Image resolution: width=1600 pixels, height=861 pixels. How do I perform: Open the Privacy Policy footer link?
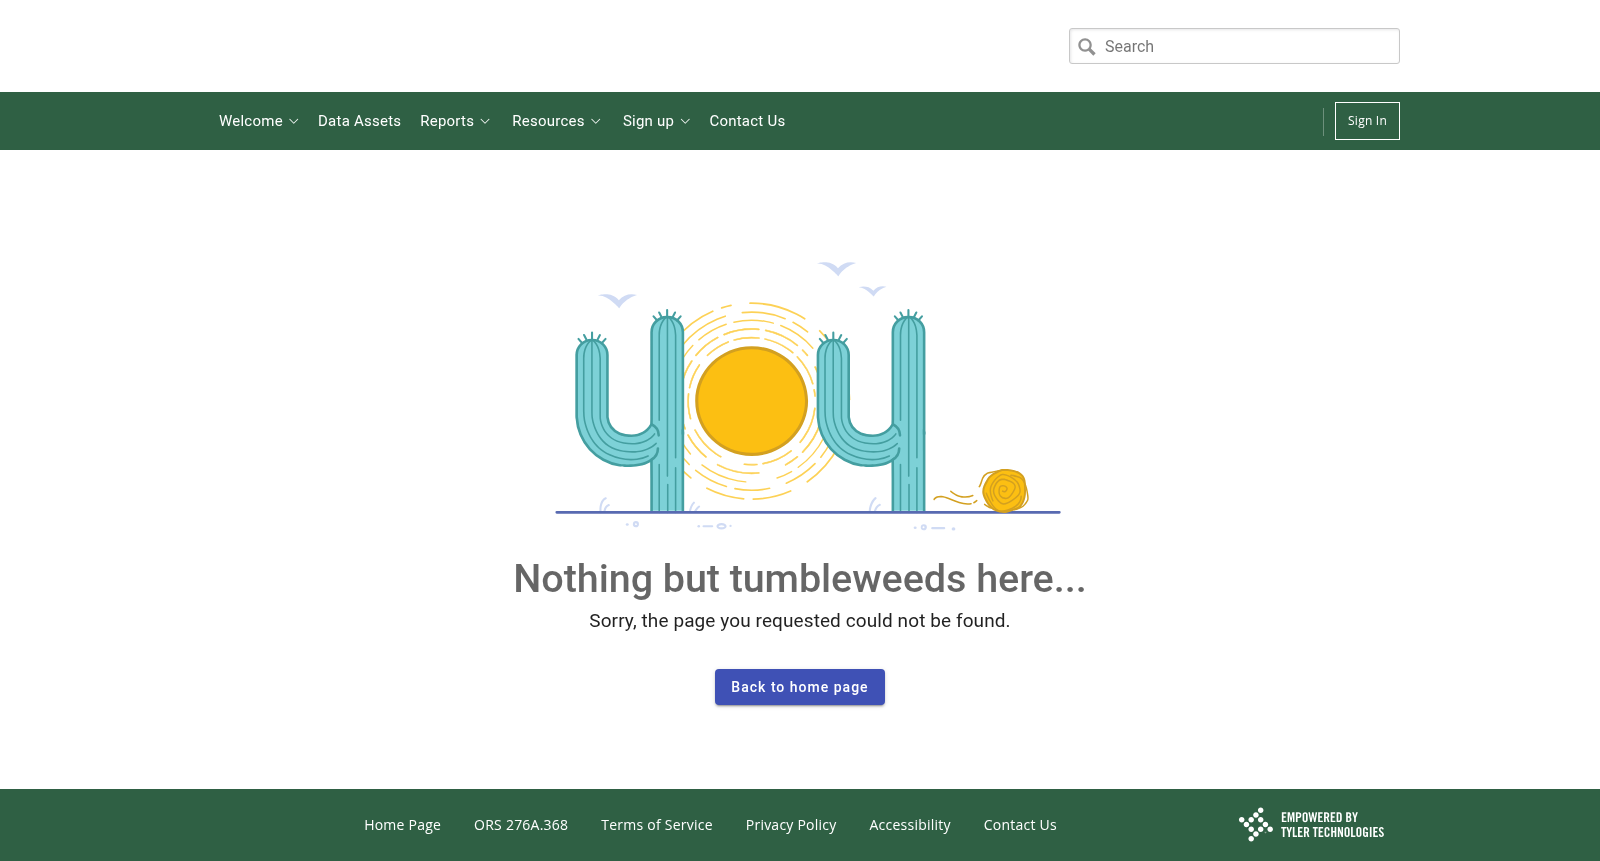(791, 825)
